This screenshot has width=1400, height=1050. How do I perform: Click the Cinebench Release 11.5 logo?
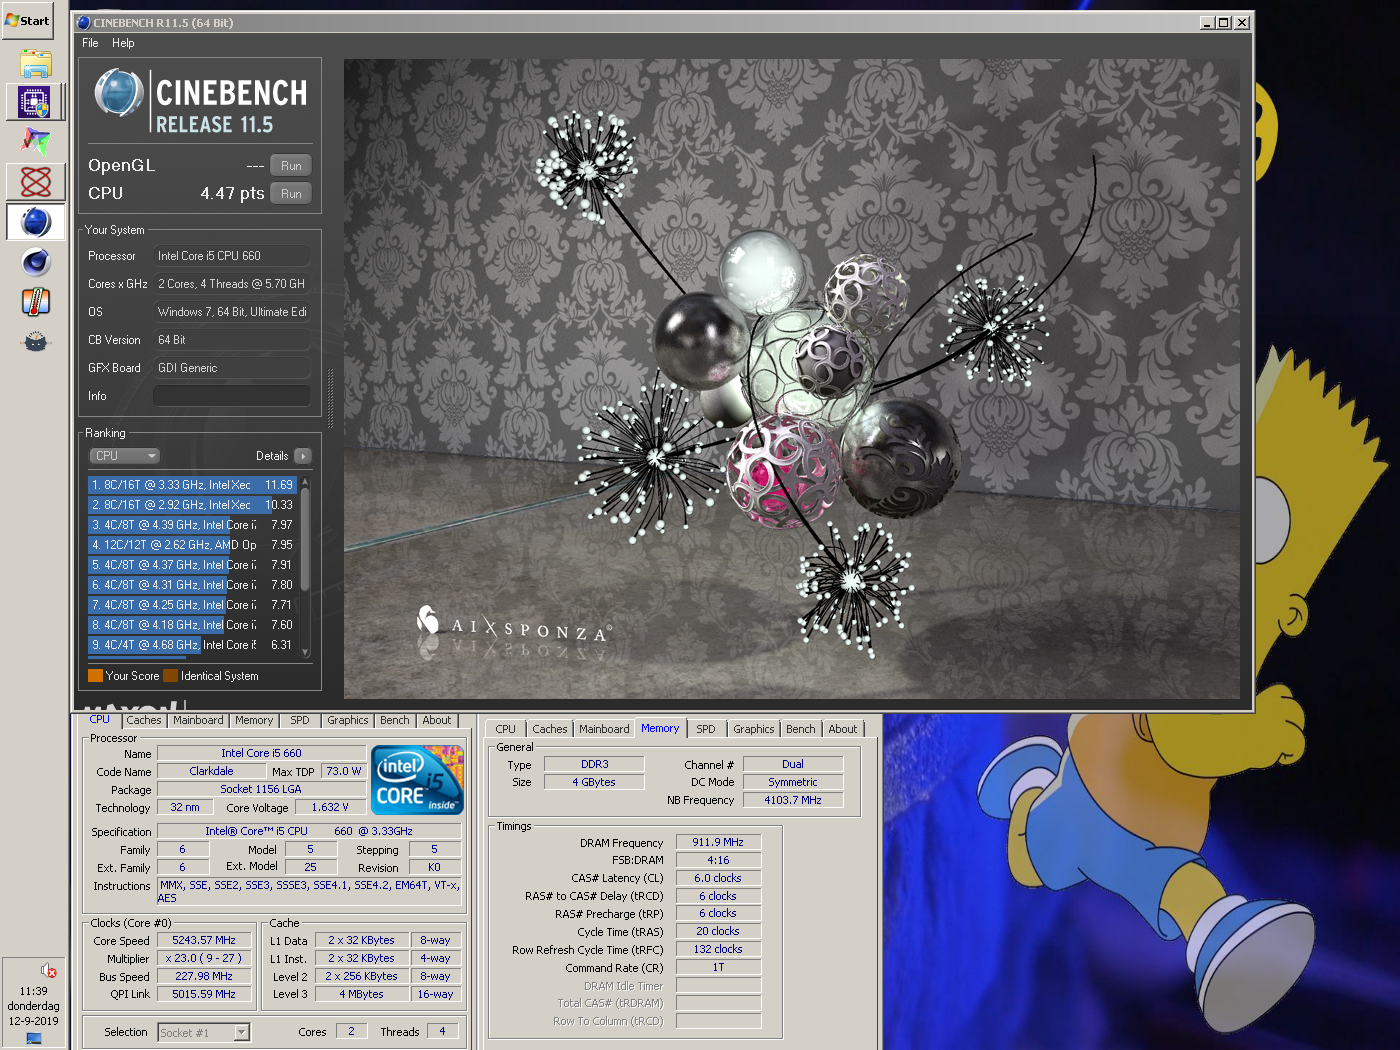point(201,102)
